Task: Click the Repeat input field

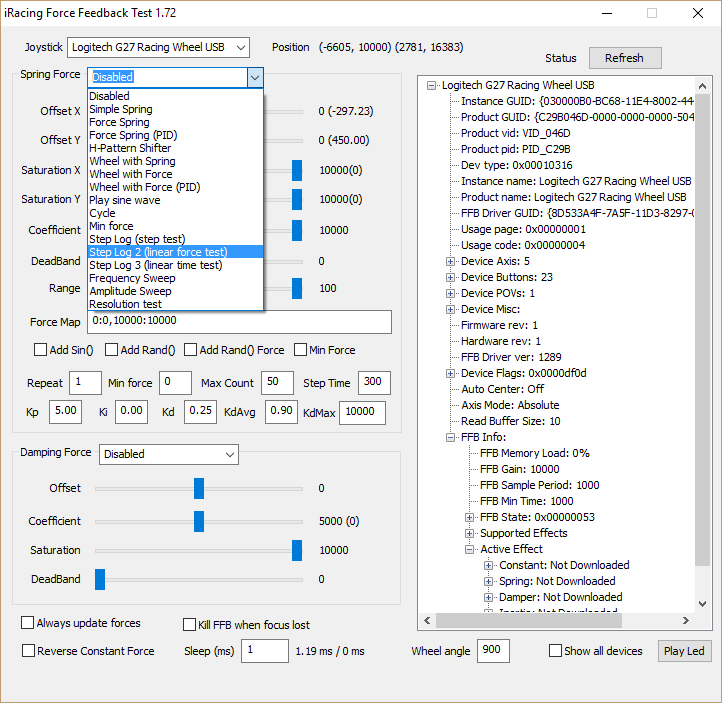Action: (x=85, y=383)
